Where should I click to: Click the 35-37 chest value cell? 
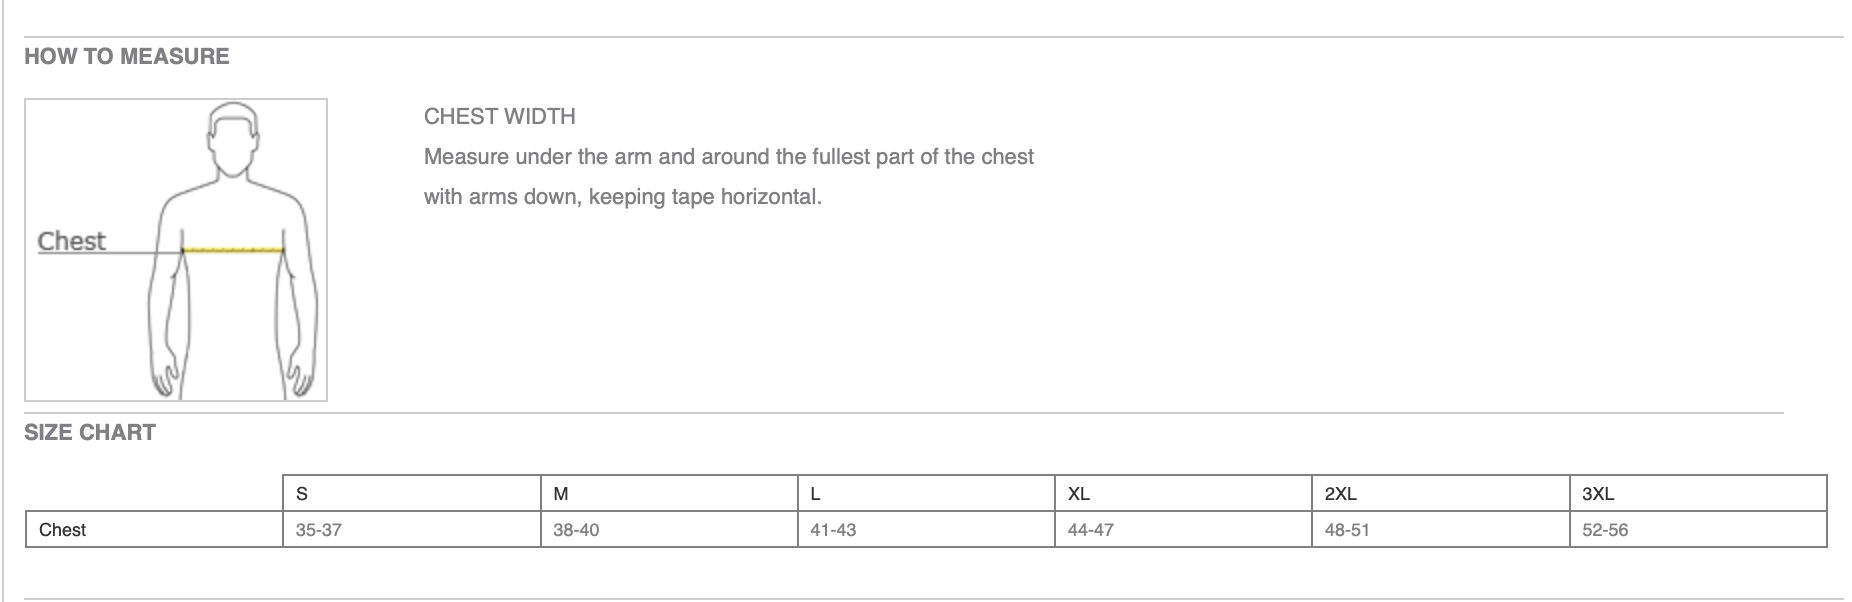[x=412, y=529]
